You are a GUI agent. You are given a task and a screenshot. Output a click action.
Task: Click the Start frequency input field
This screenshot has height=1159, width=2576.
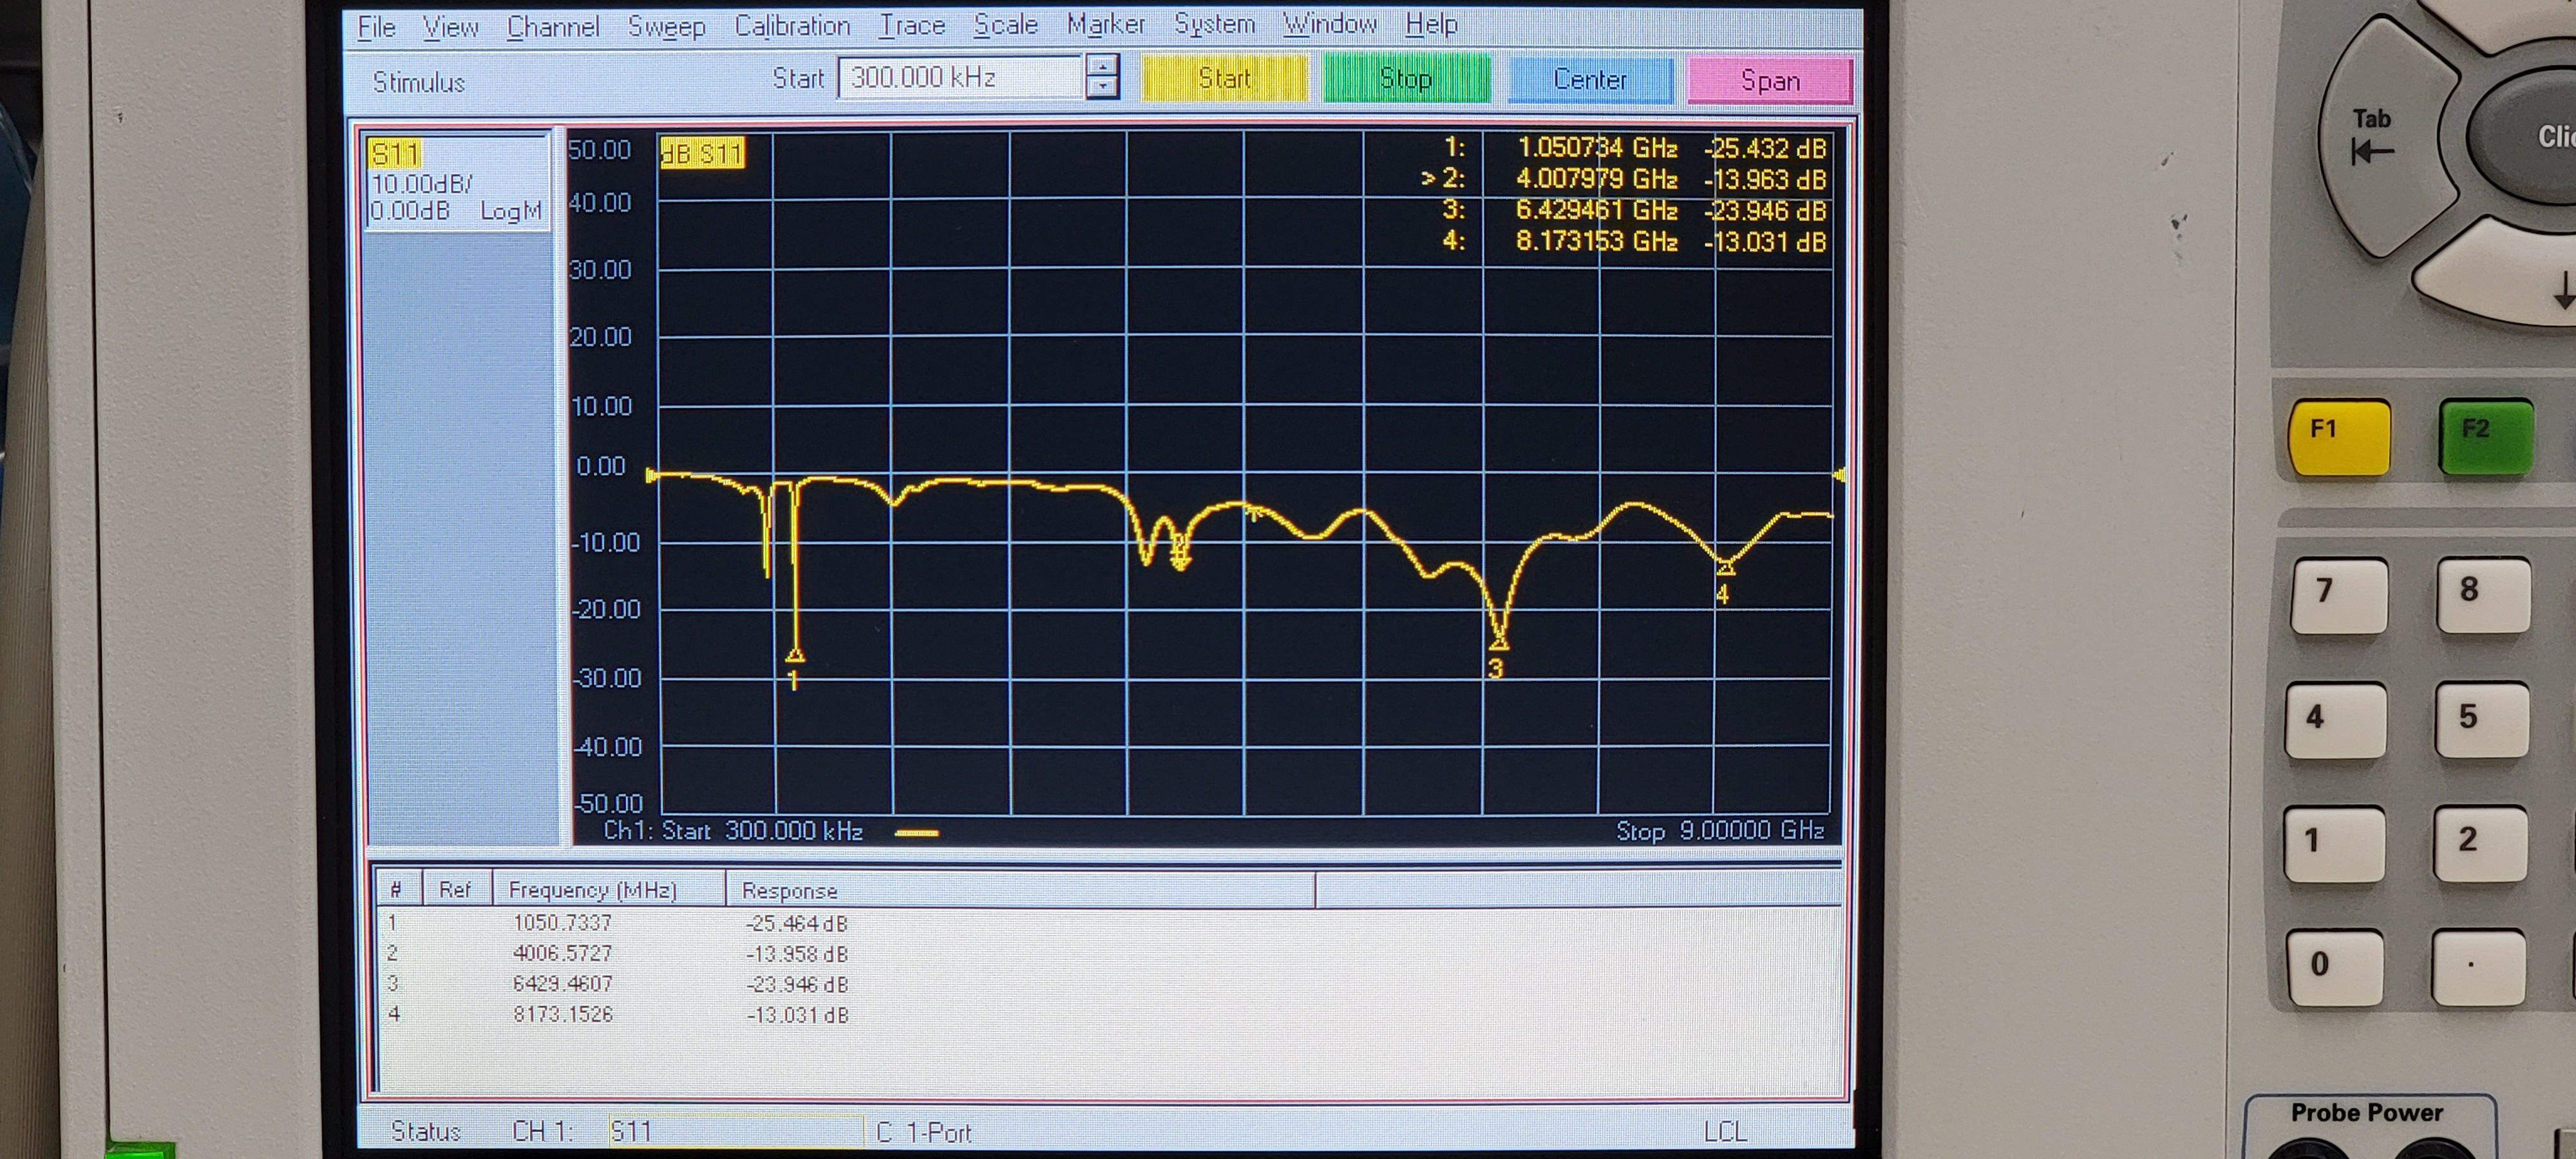[959, 78]
